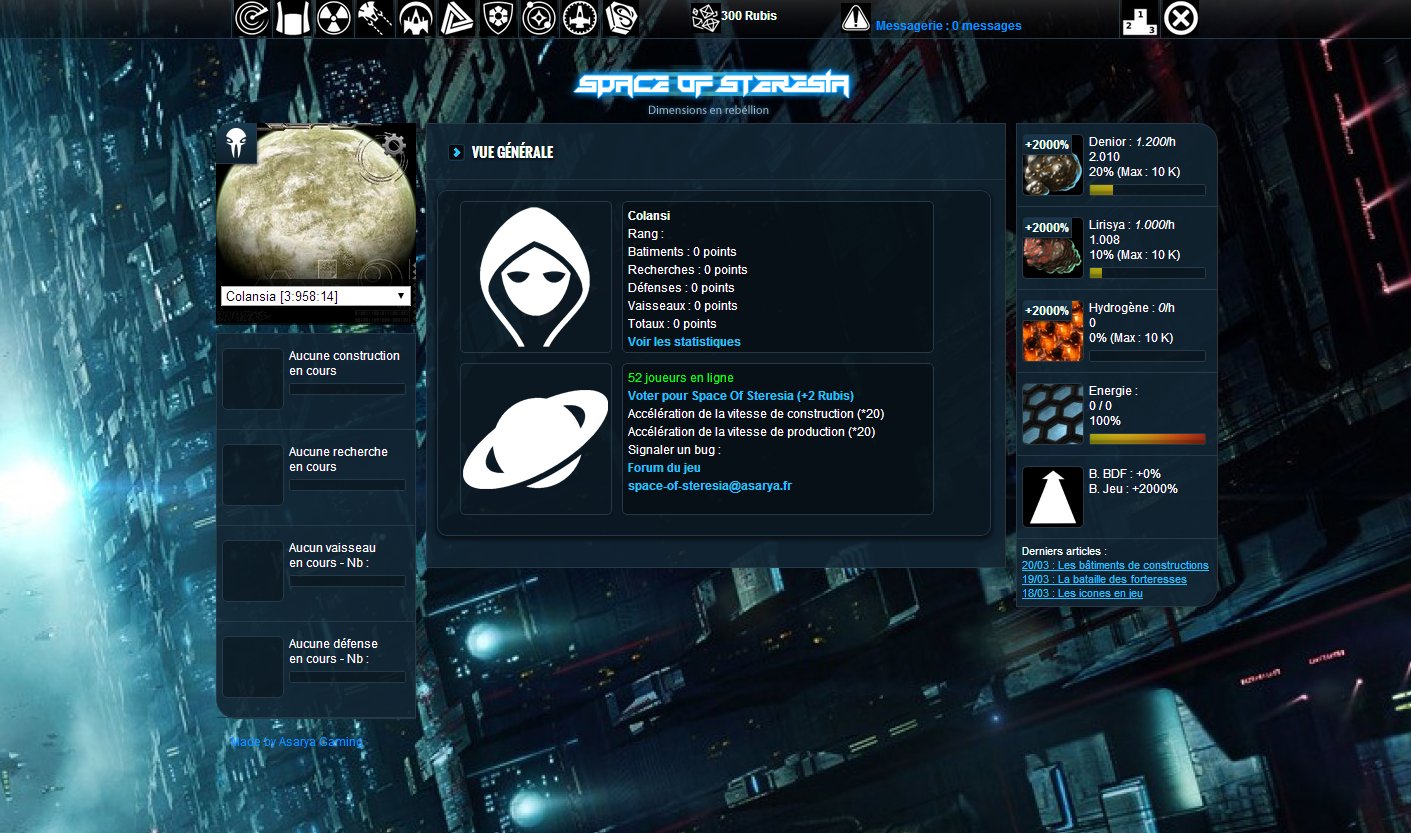Click the empty ship queue thumbnail
This screenshot has height=833, width=1411.
(x=253, y=571)
